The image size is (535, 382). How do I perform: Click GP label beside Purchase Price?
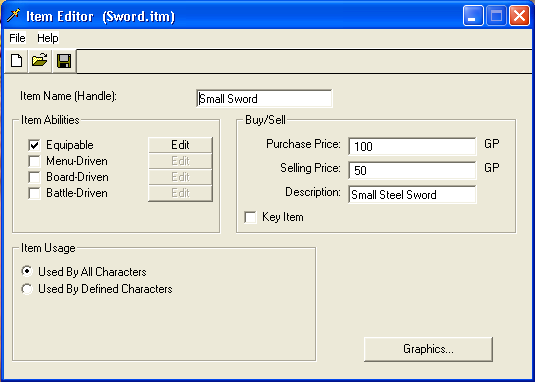[x=492, y=144]
